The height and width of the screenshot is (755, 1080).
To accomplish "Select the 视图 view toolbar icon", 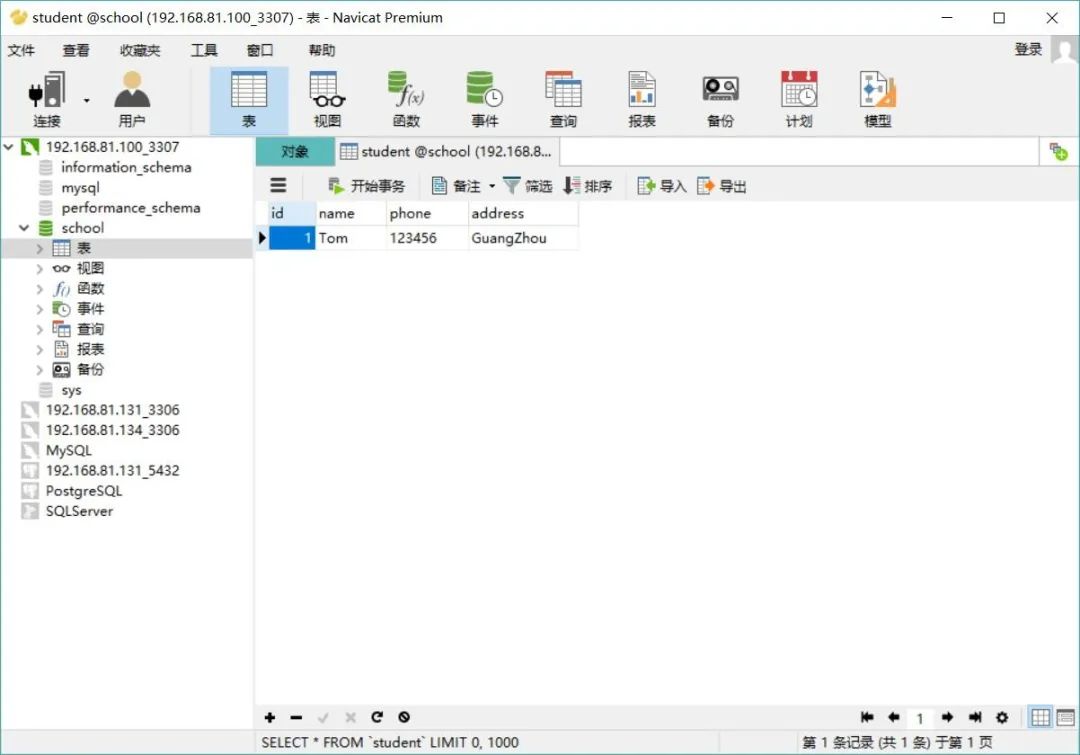I will 327,100.
